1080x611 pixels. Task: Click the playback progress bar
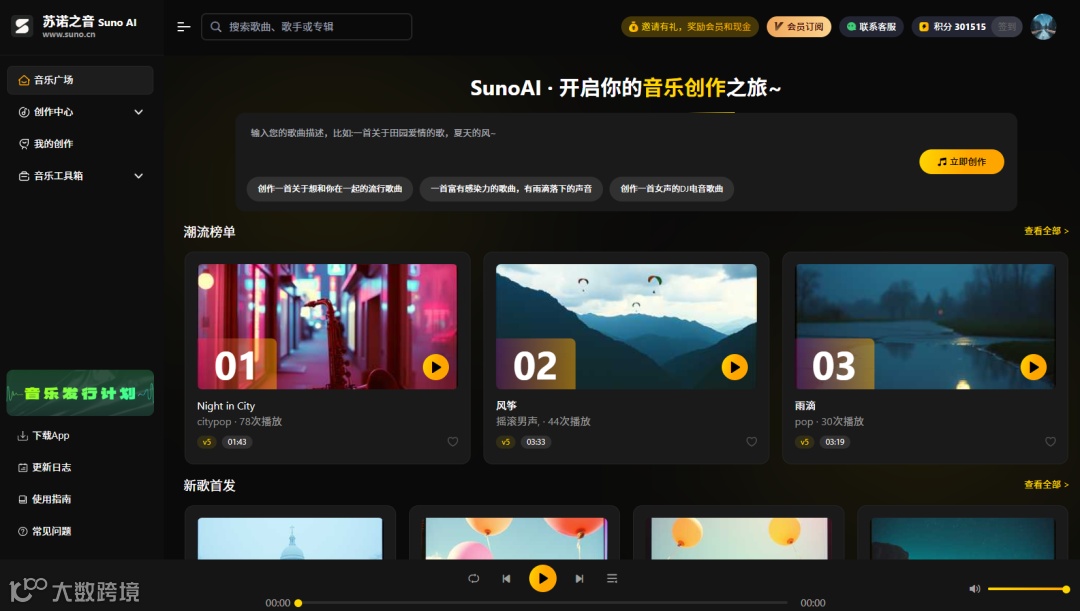pyautogui.click(x=542, y=603)
